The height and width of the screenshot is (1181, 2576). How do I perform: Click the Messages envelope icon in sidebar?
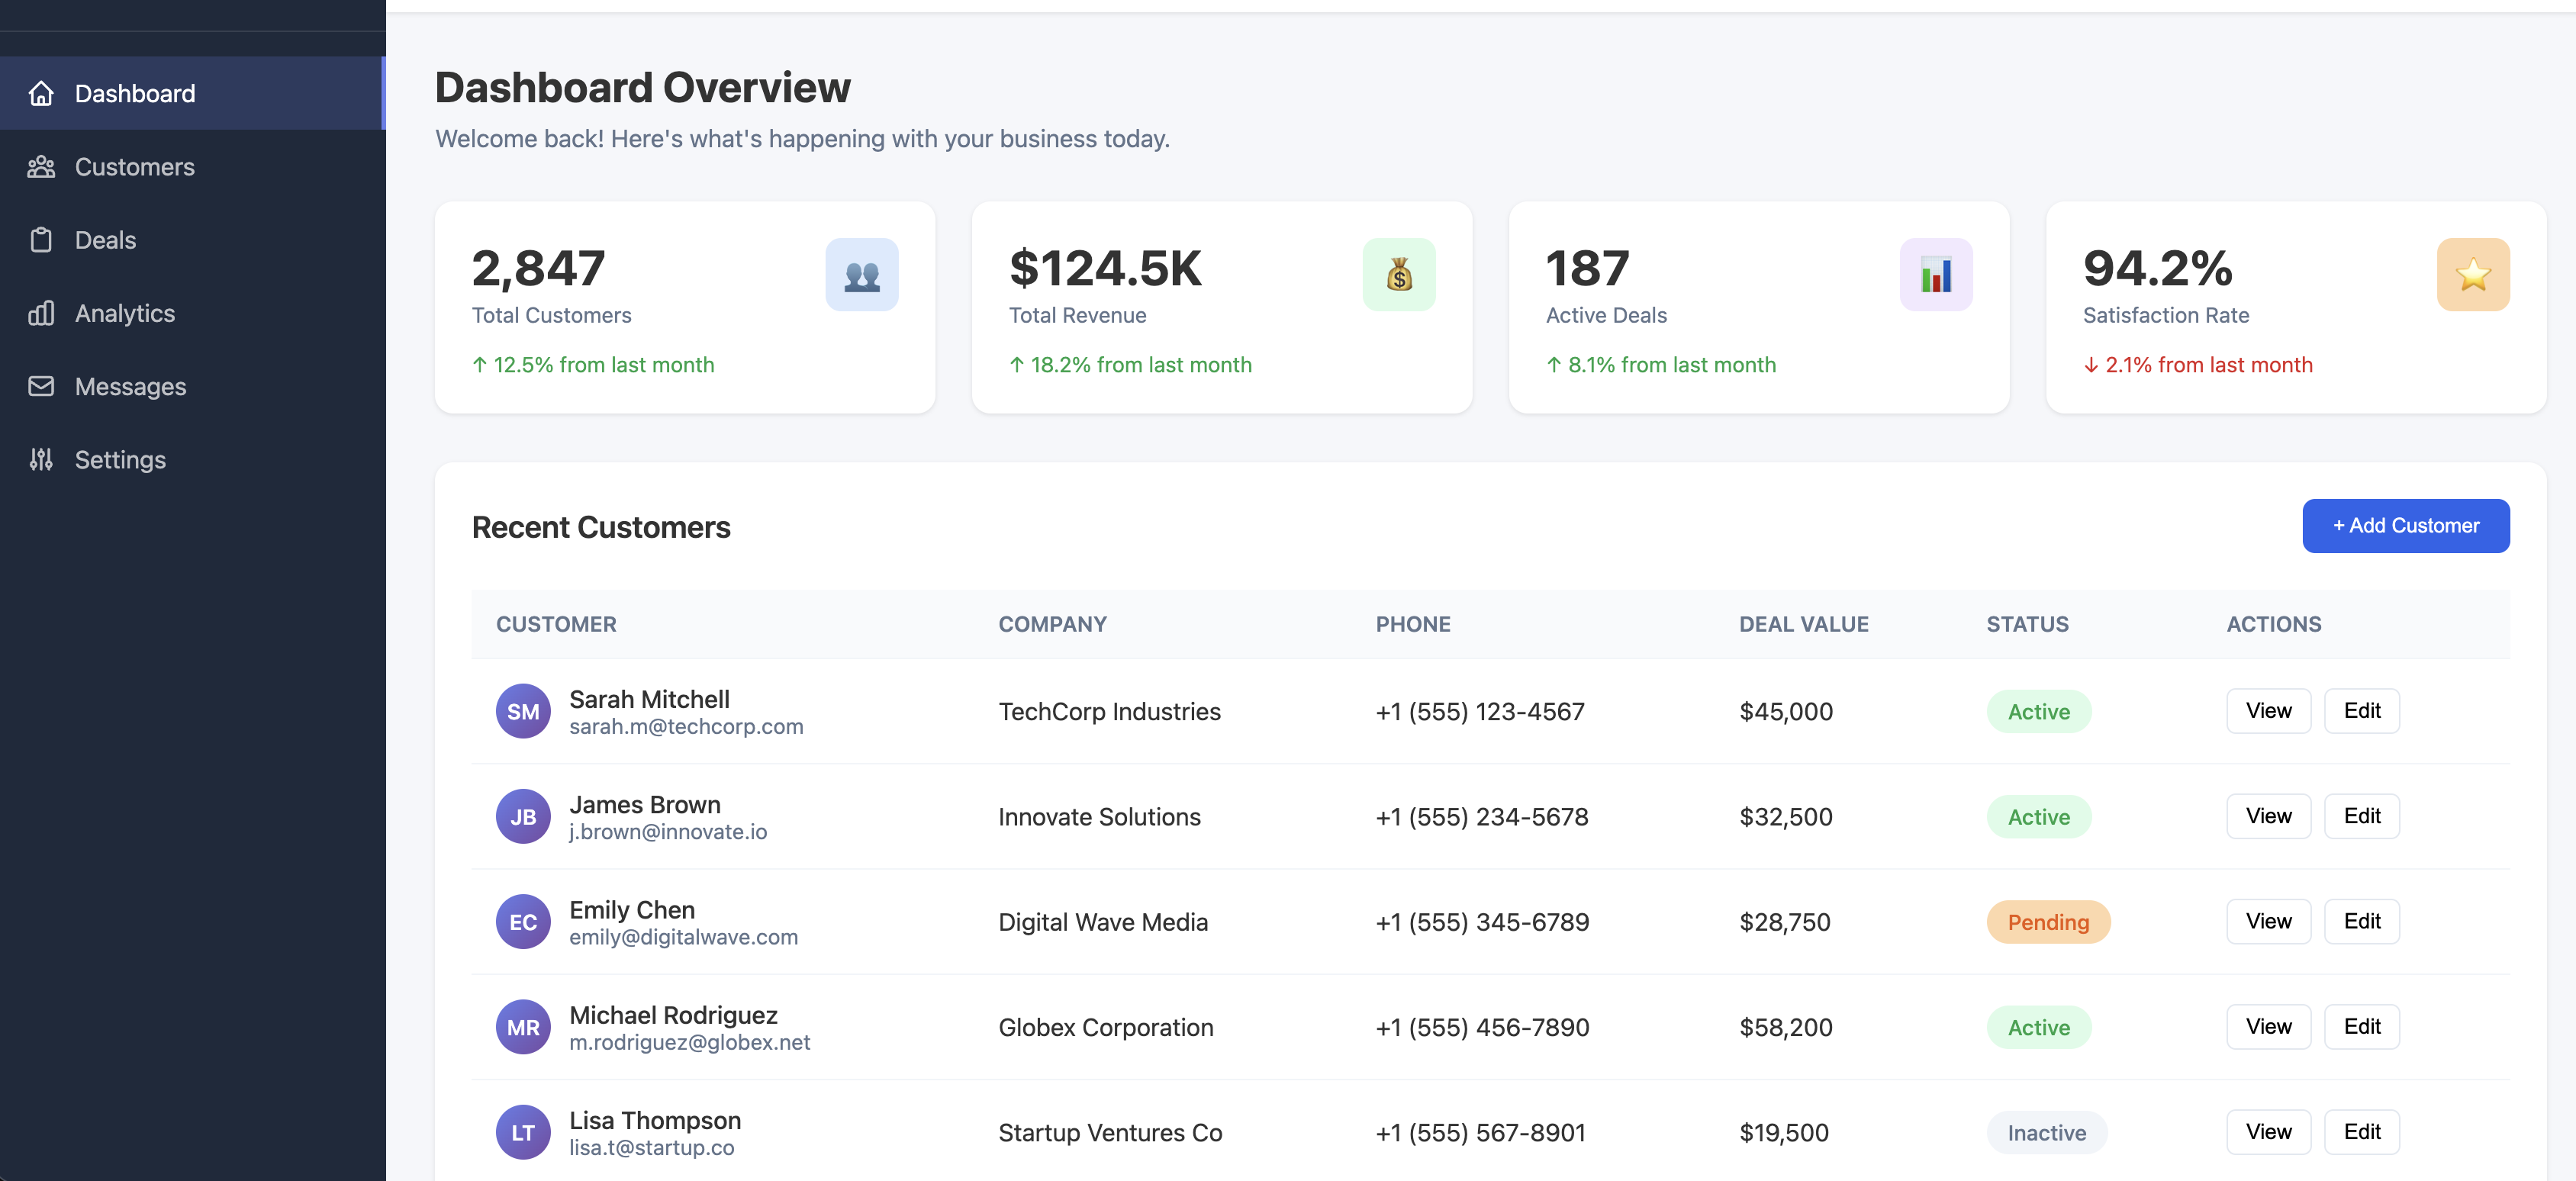coord(41,386)
